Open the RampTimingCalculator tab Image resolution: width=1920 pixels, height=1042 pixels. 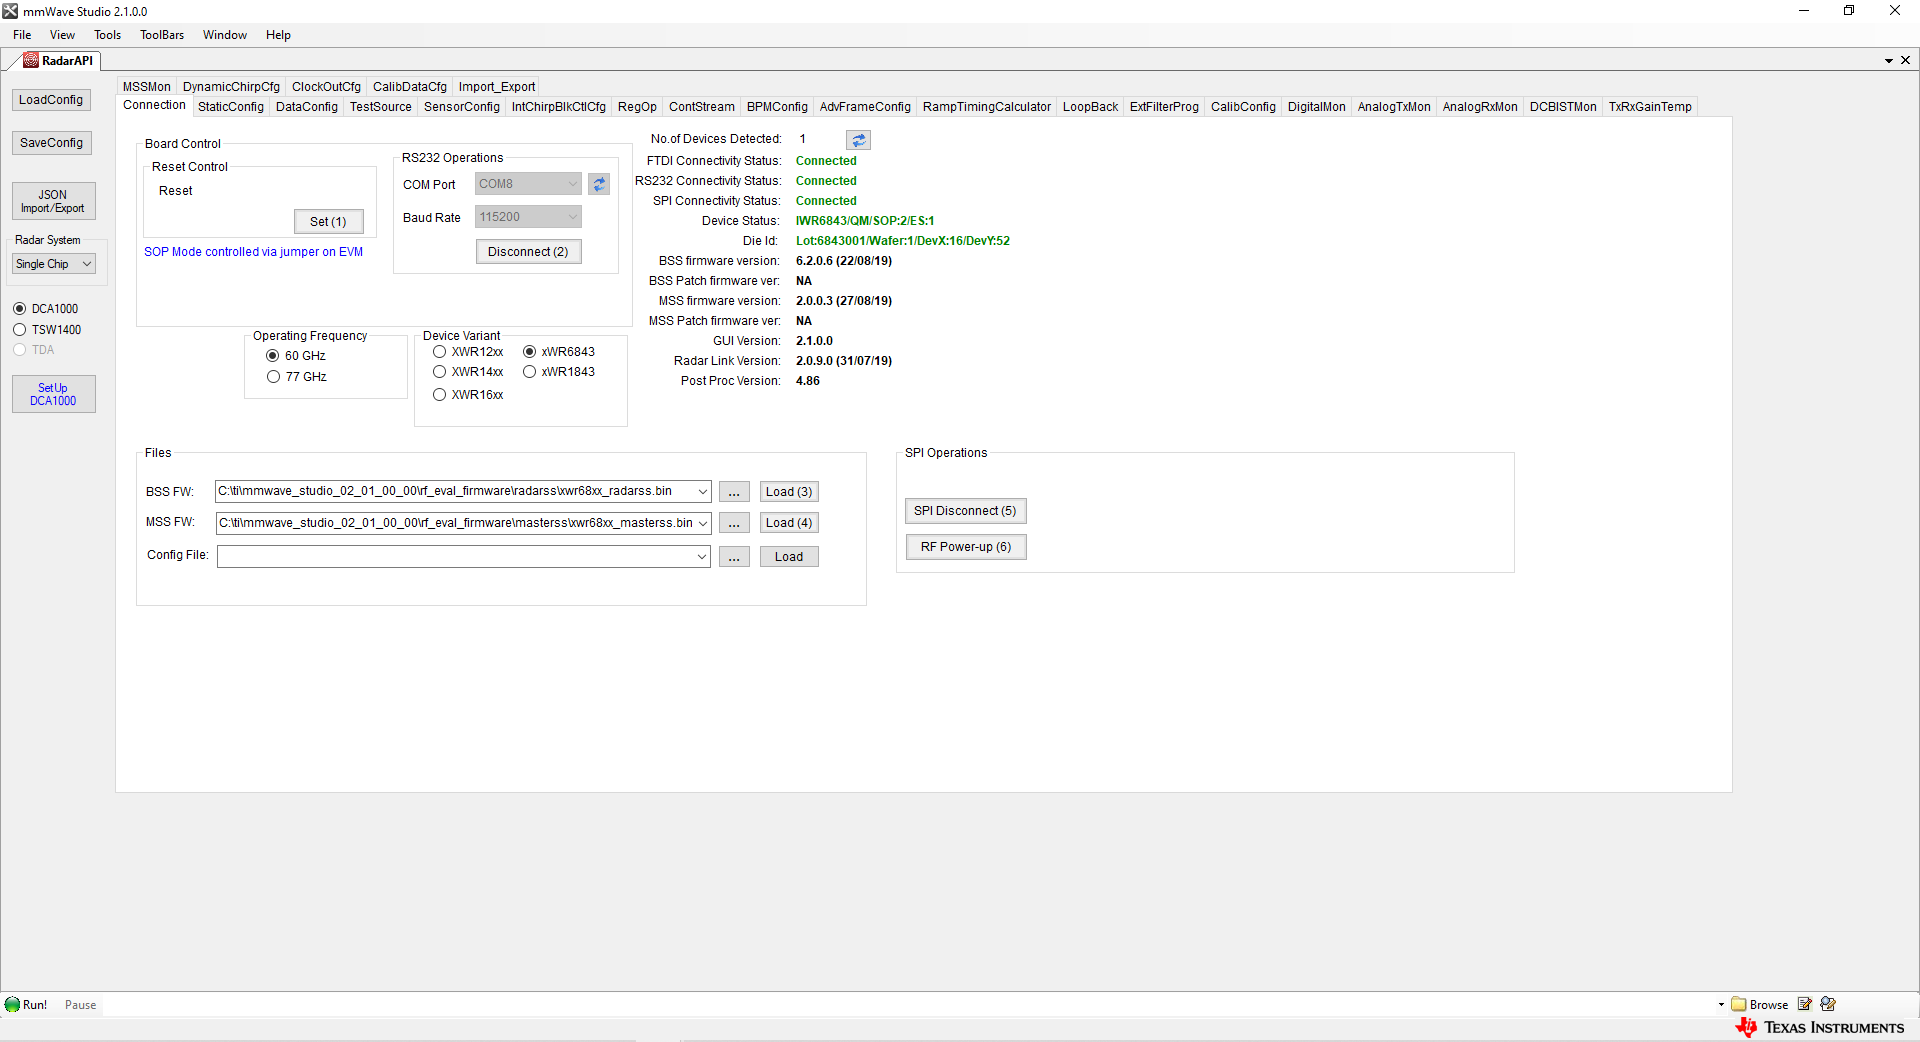coord(987,107)
